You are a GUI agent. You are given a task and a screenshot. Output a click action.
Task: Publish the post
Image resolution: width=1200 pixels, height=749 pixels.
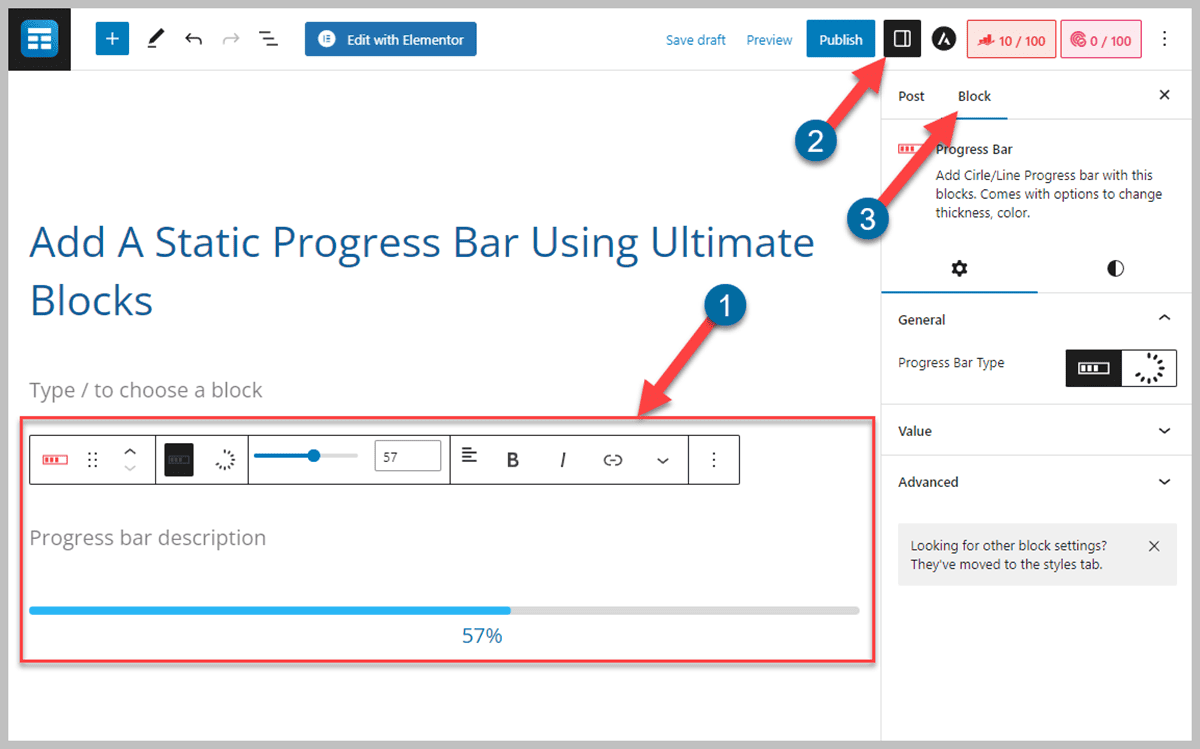(840, 38)
